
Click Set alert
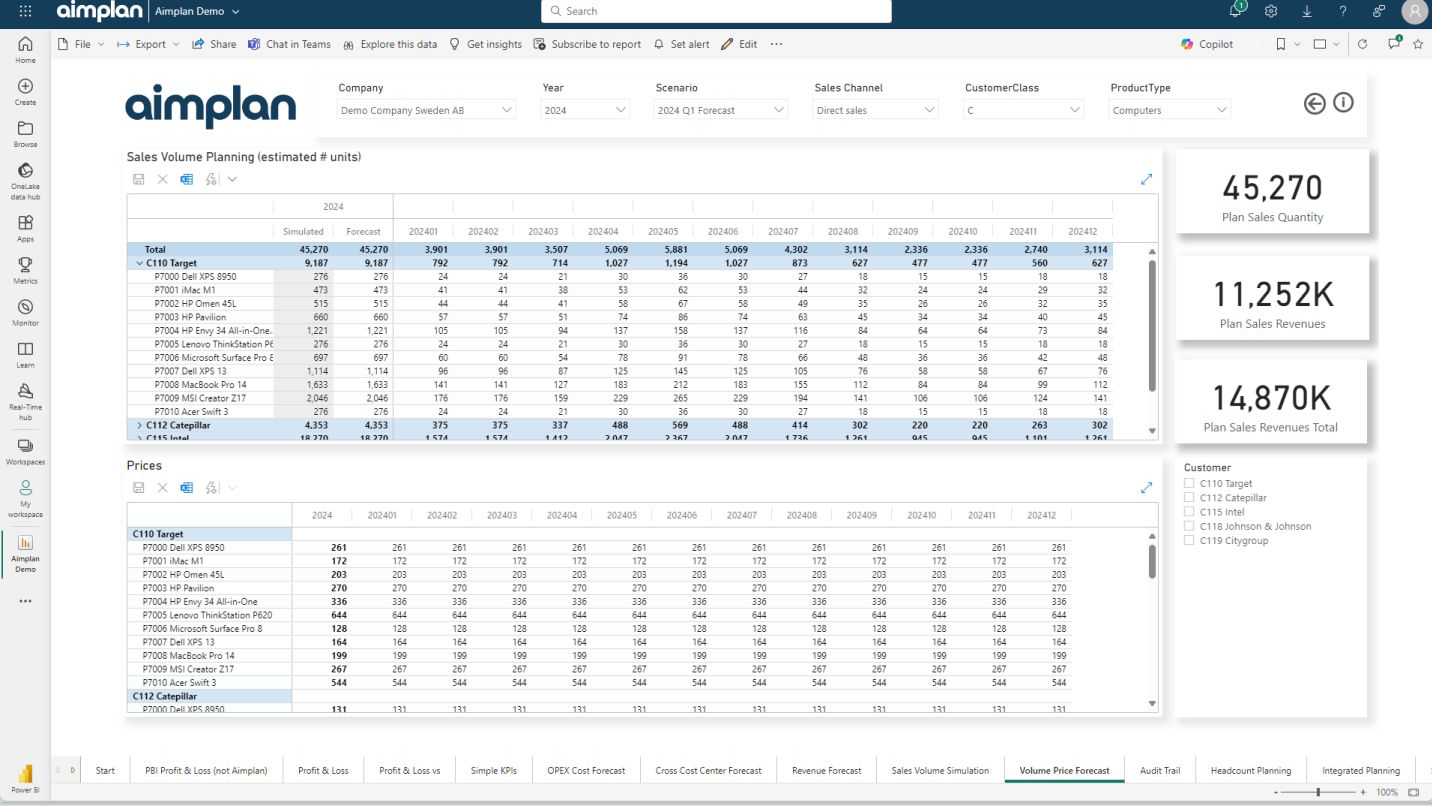[x=681, y=44]
